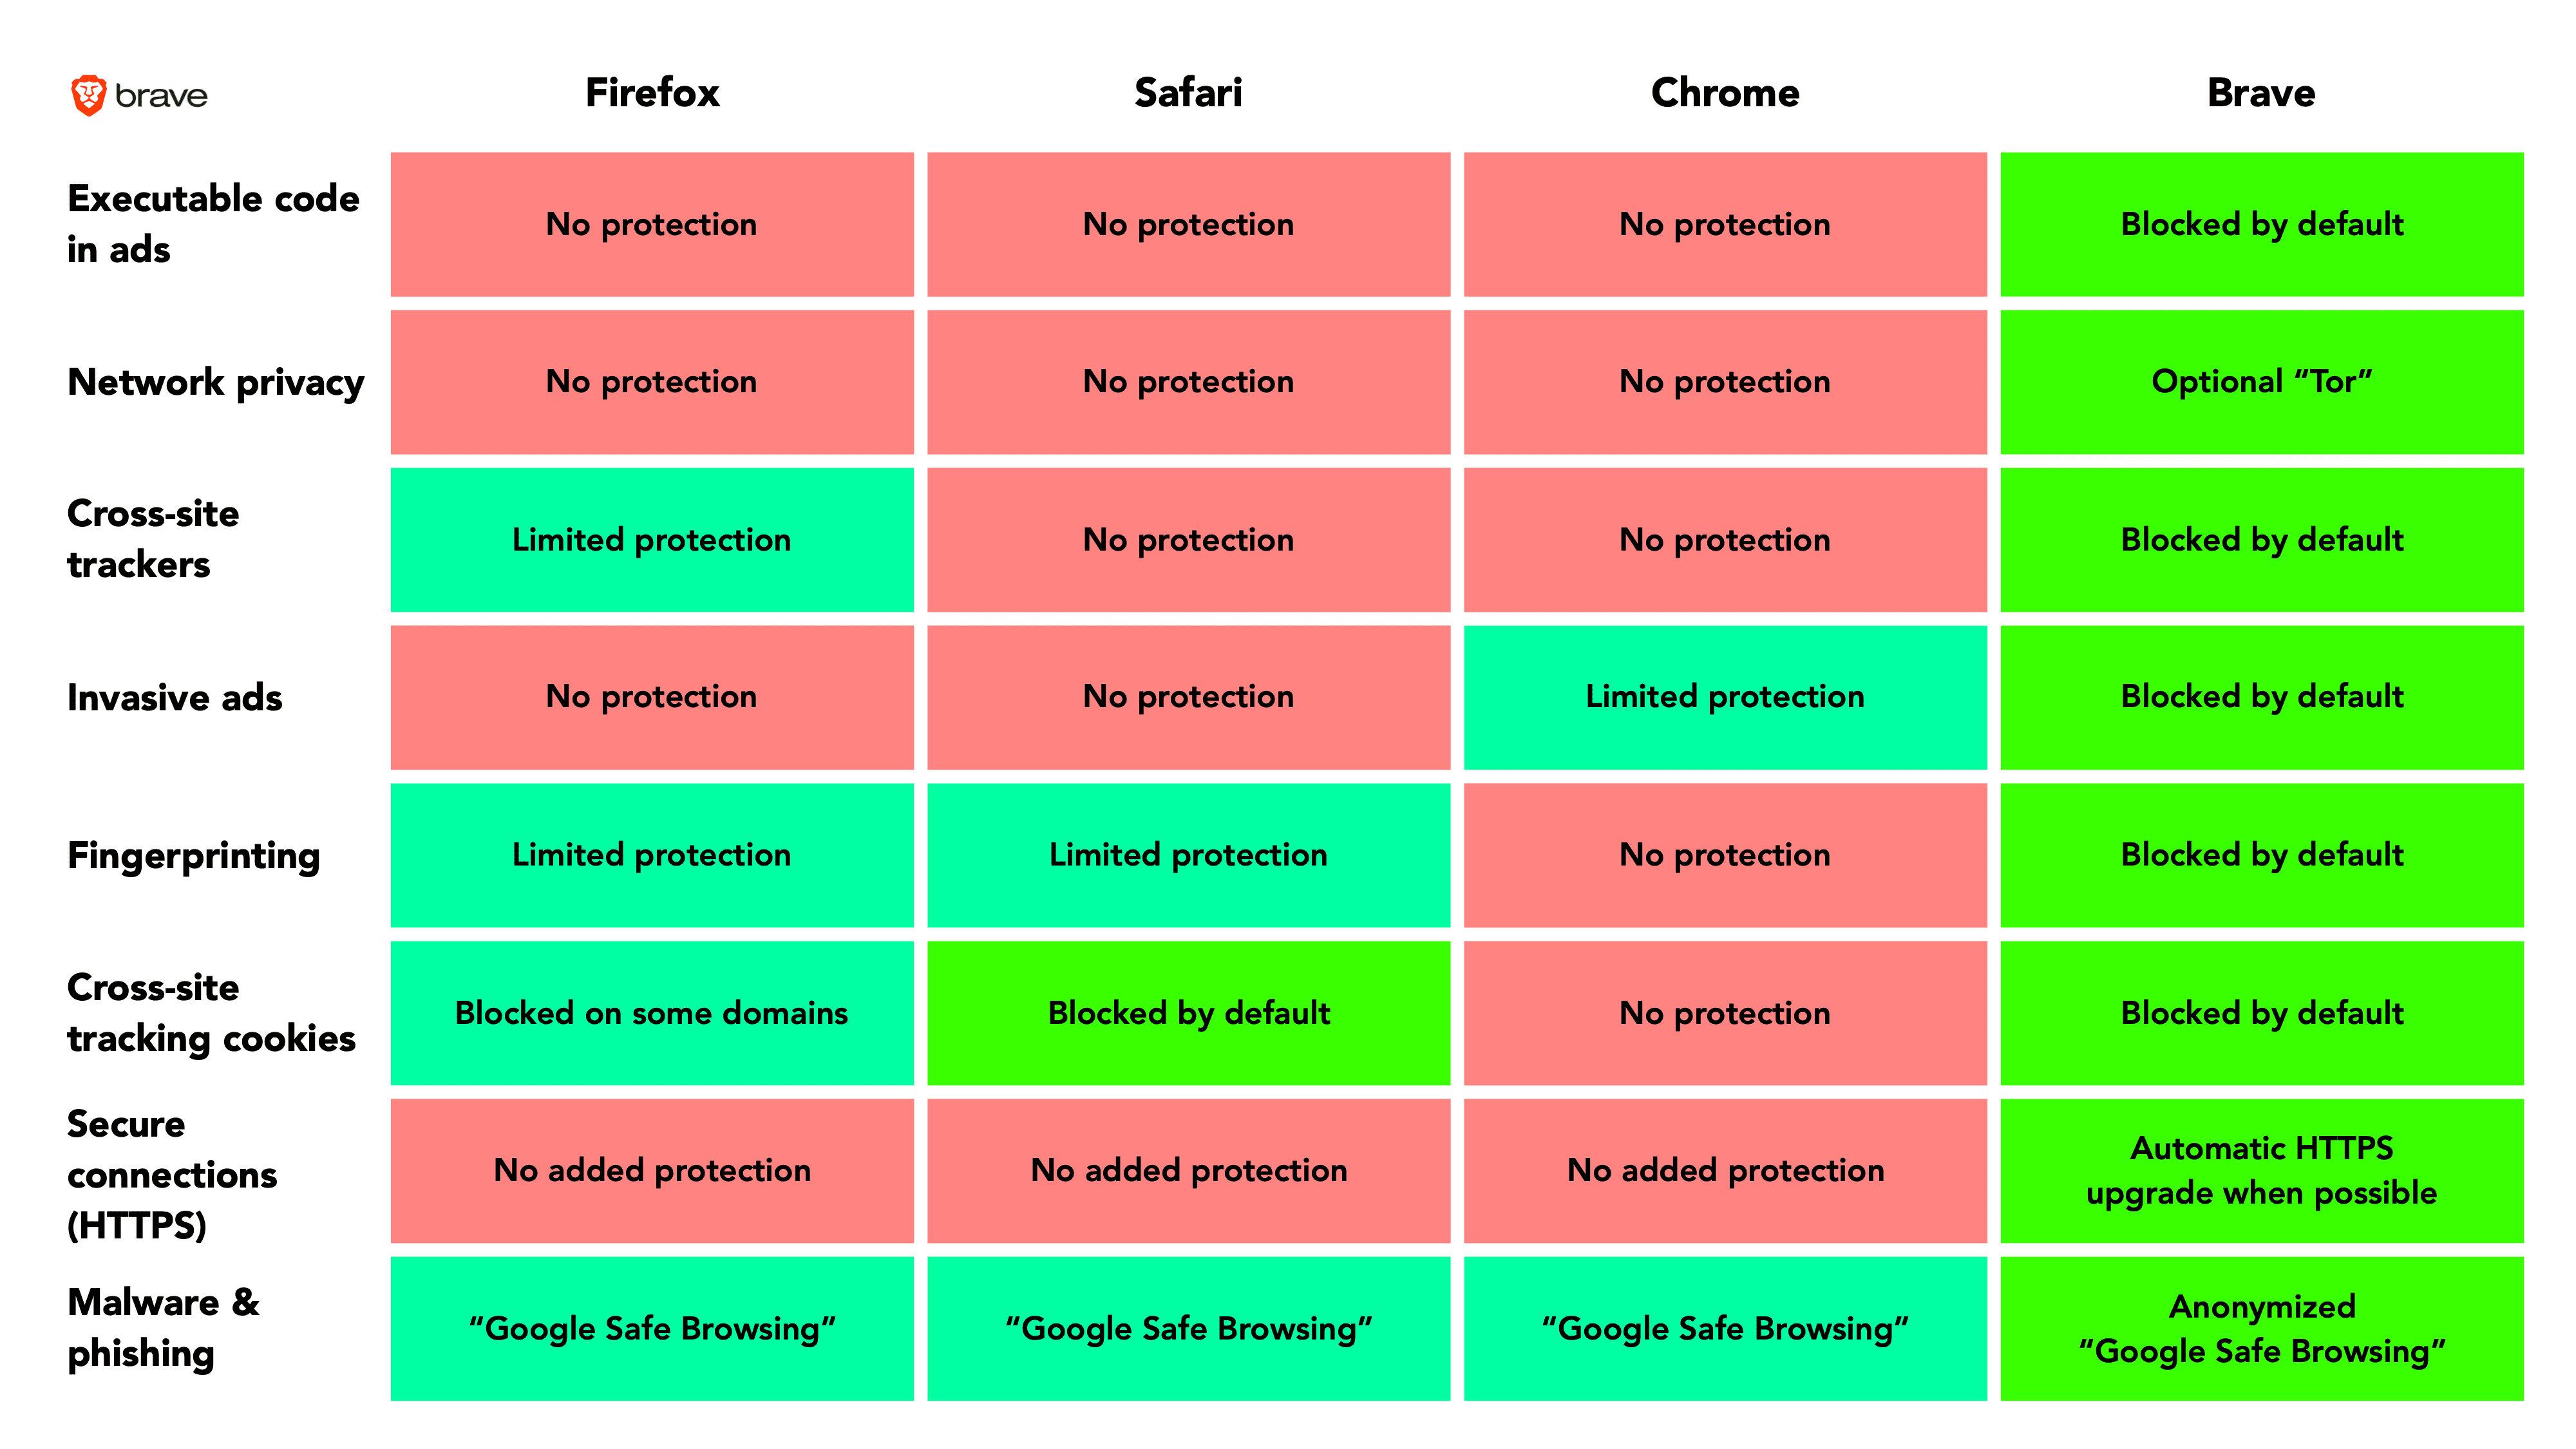This screenshot has width=2576, height=1449.
Task: Click Chrome's Cross-site tracking cookies No protection cell
Action: pyautogui.click(x=1725, y=1013)
